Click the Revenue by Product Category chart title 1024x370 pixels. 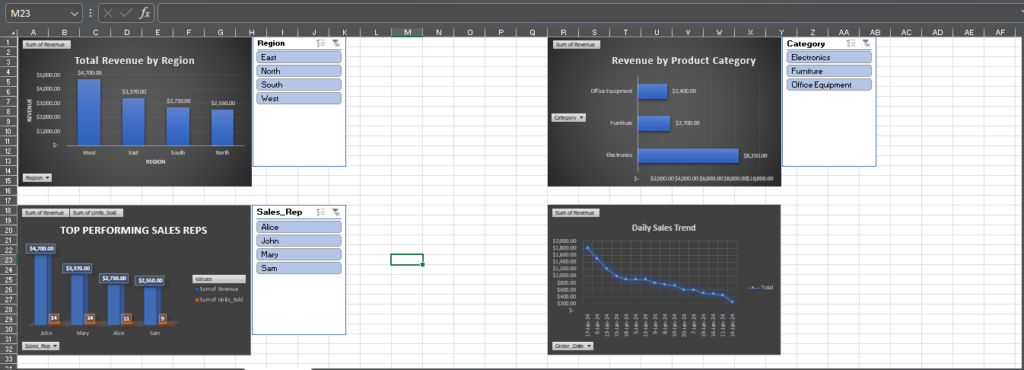pos(683,61)
